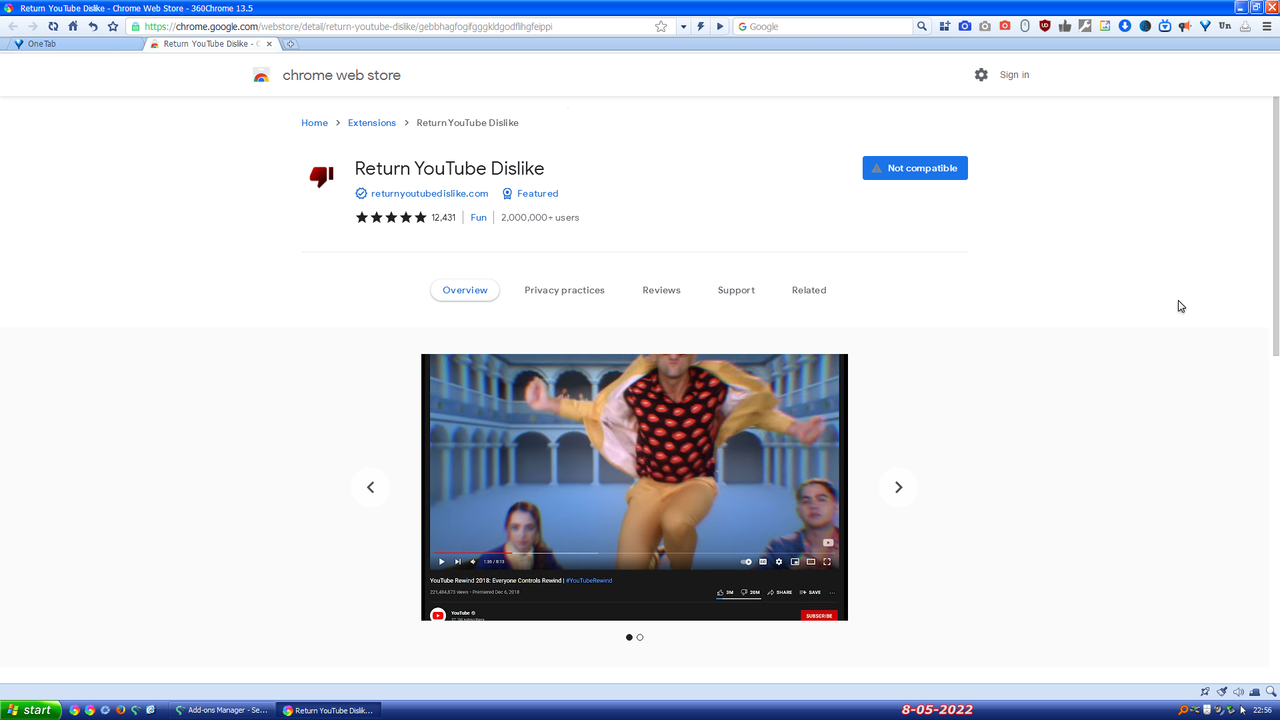Open the Support tab
The height and width of the screenshot is (720, 1280).
[736, 290]
